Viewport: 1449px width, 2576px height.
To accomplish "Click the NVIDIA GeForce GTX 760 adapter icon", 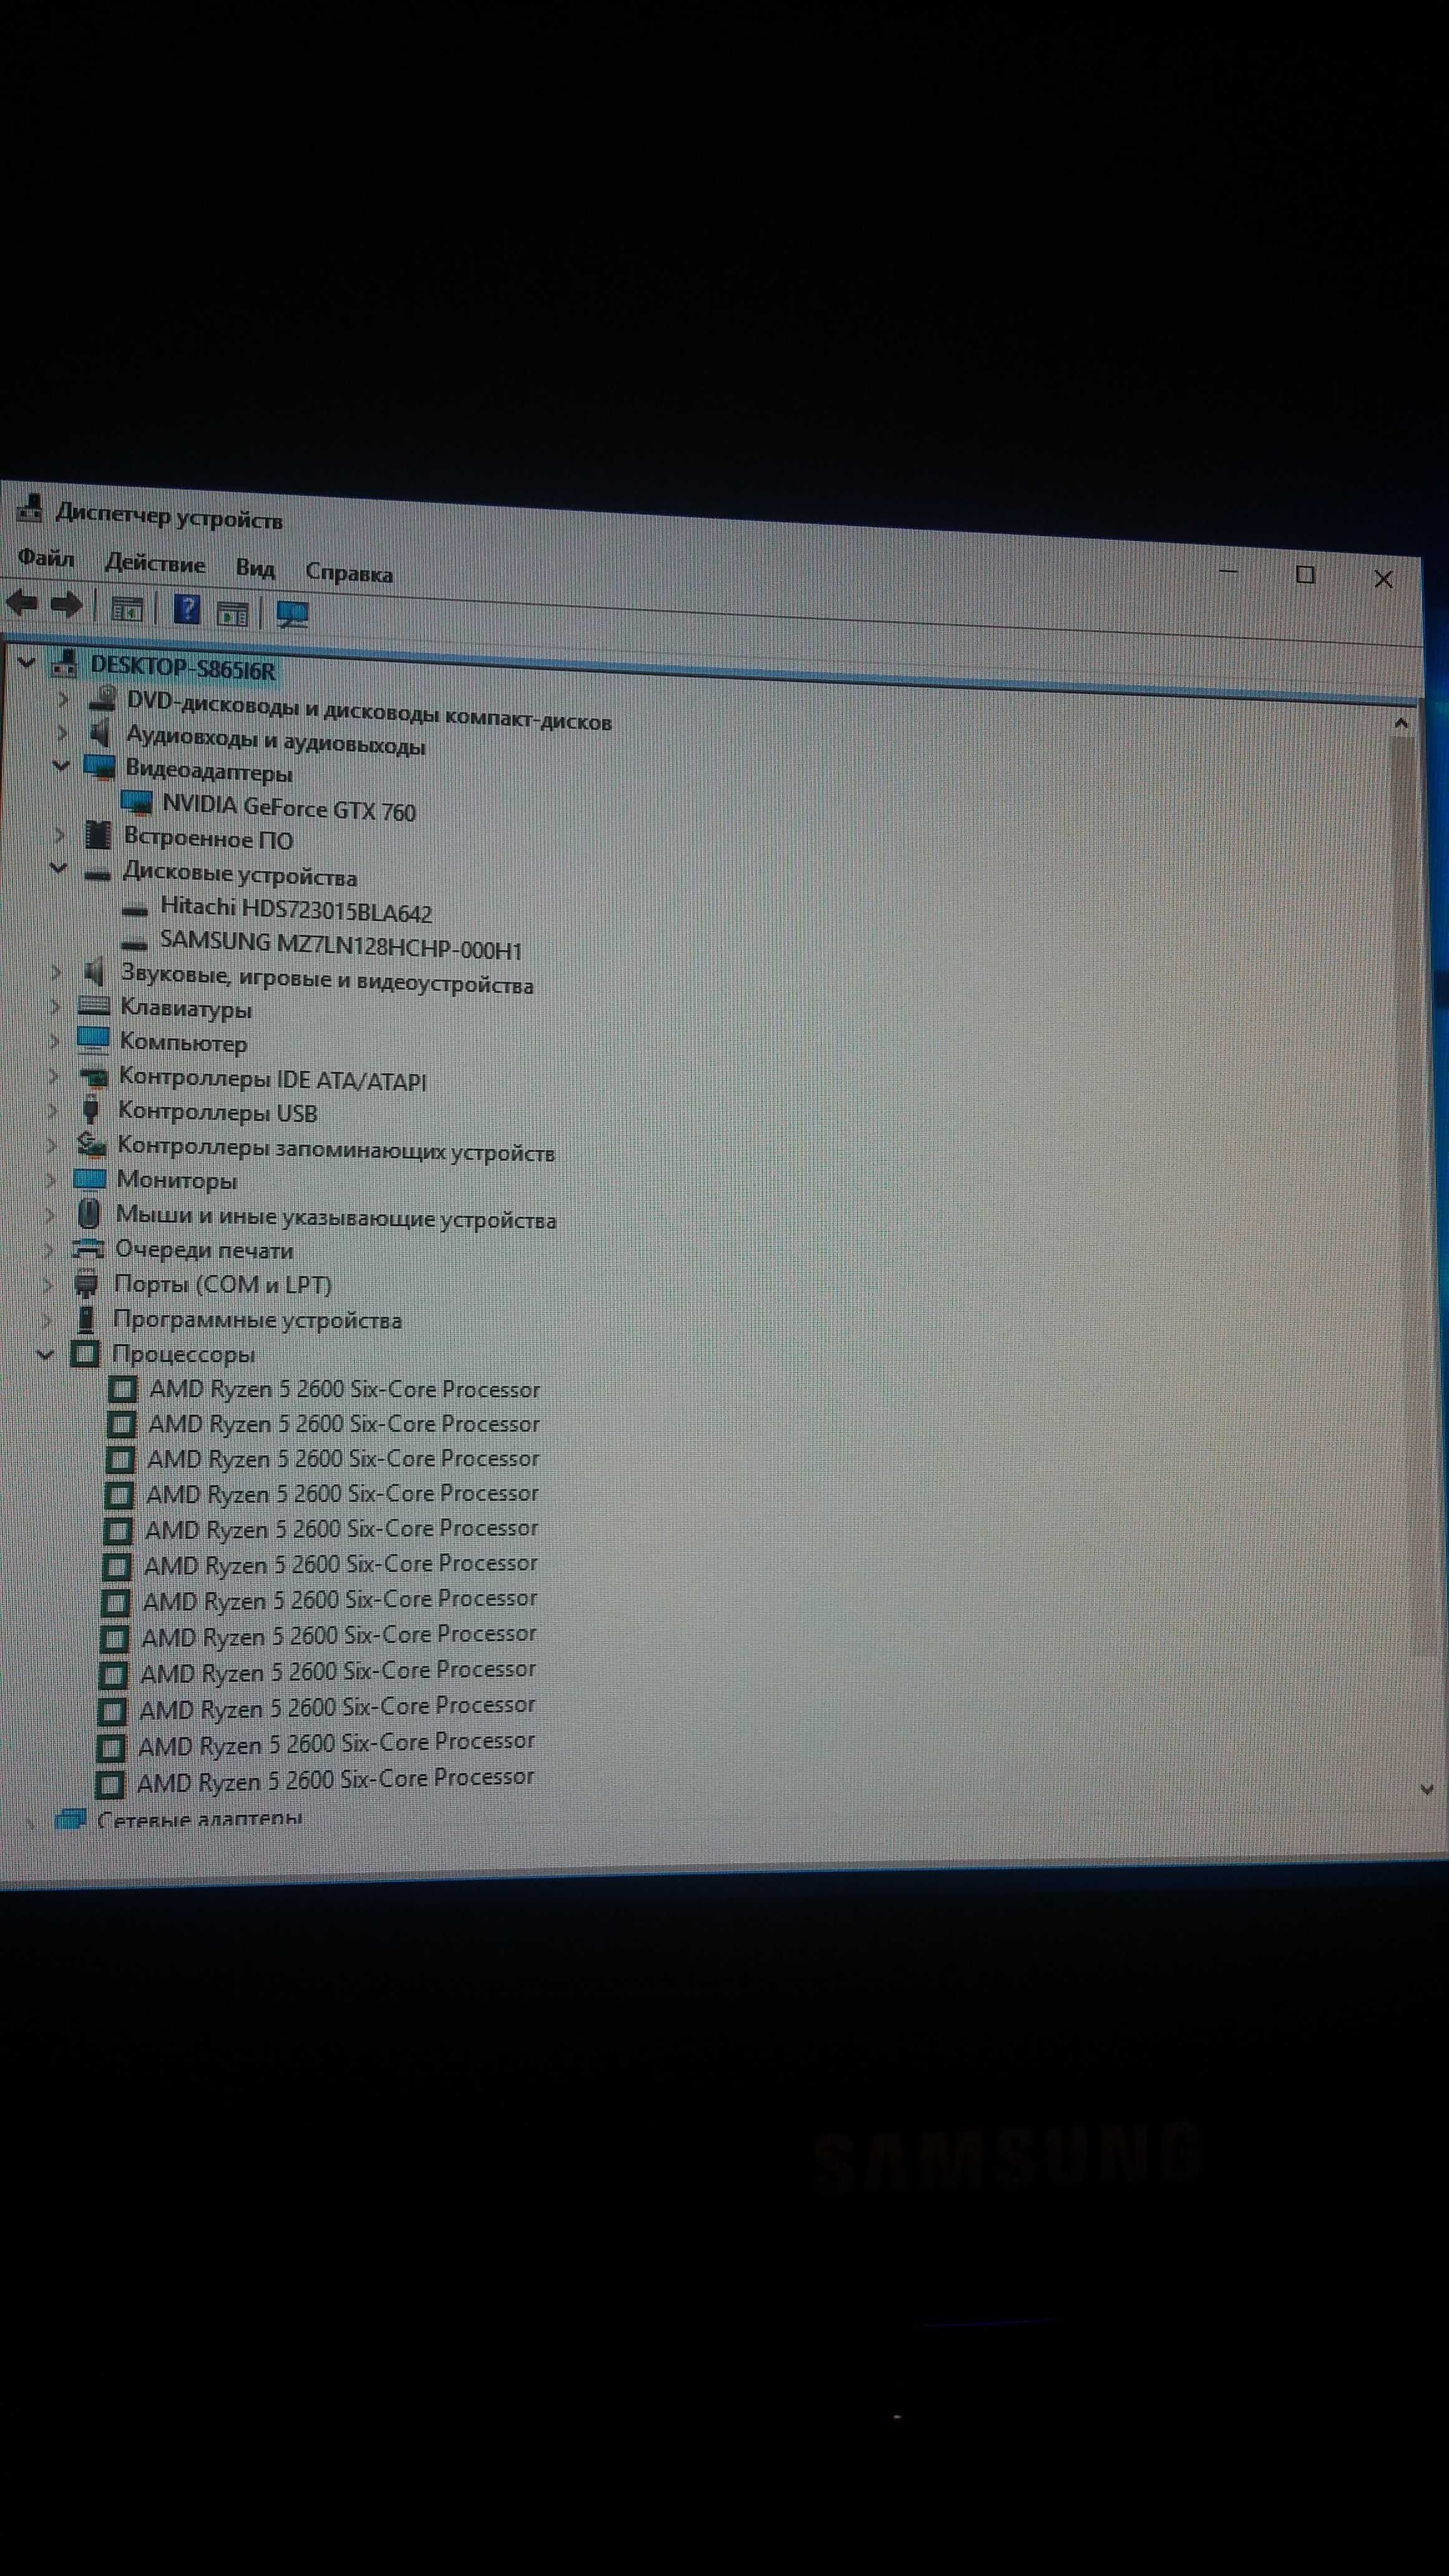I will [136, 802].
